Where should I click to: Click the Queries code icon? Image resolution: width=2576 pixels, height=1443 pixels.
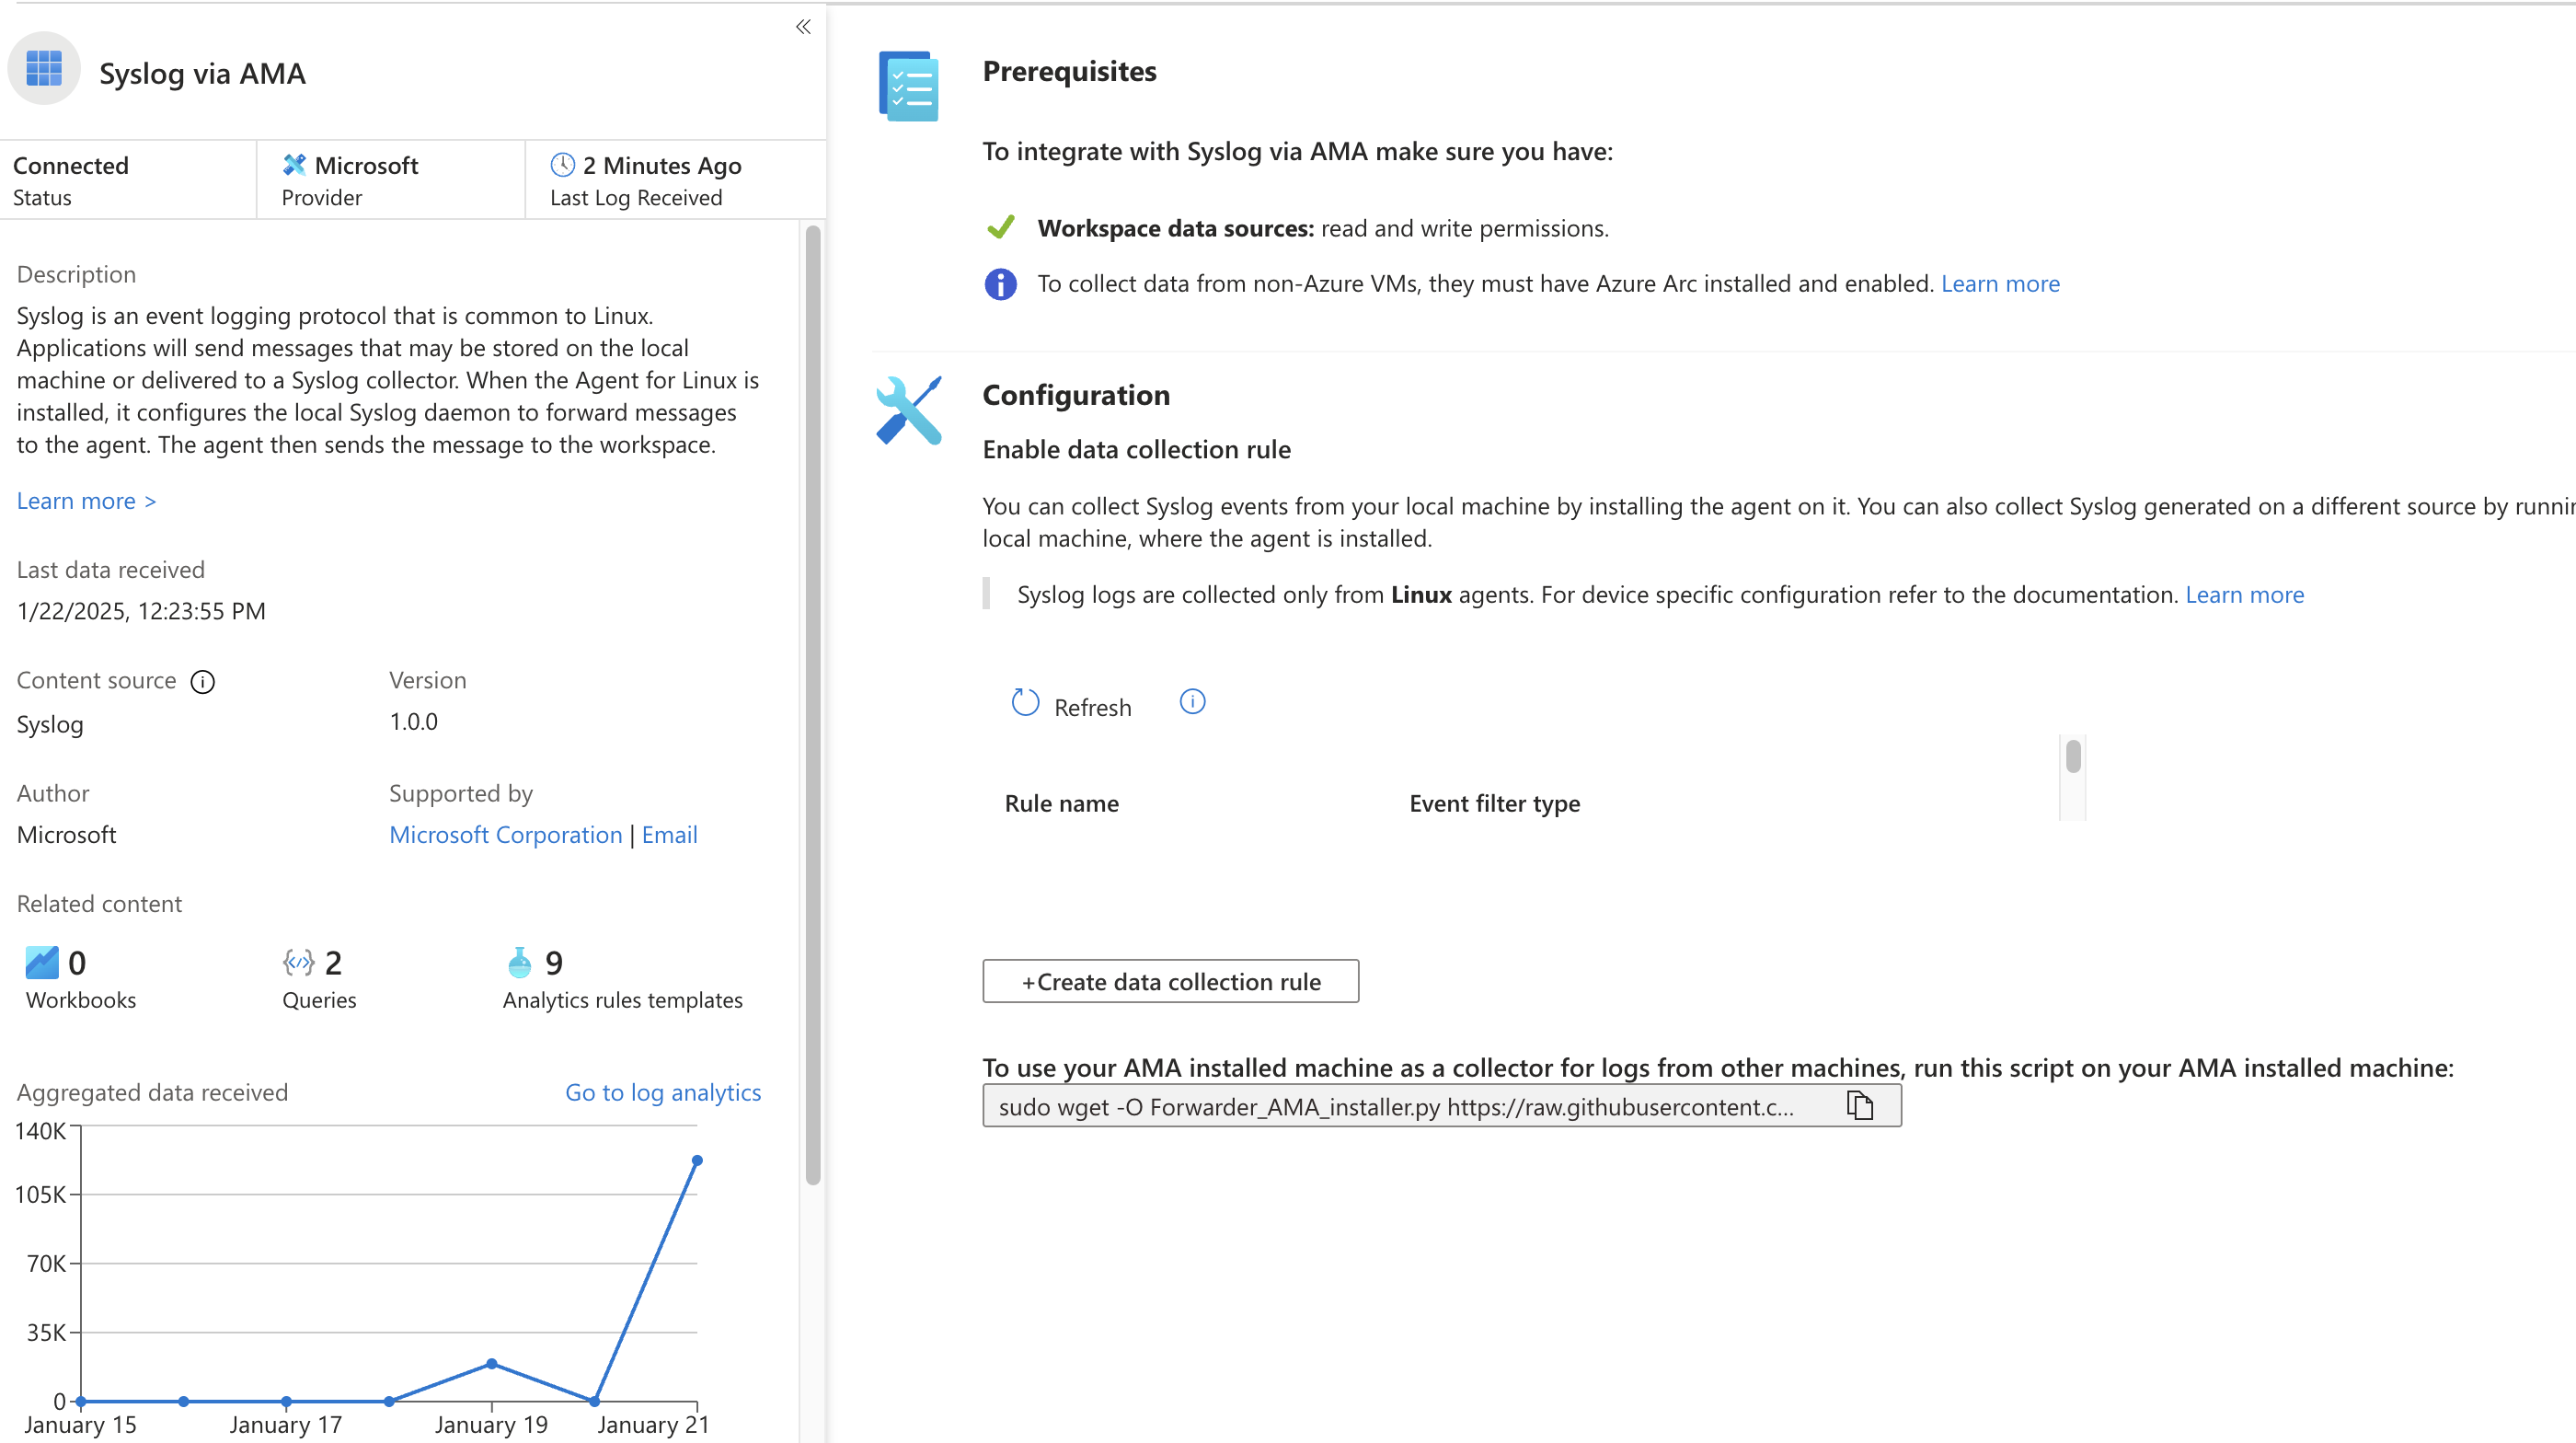[299, 962]
